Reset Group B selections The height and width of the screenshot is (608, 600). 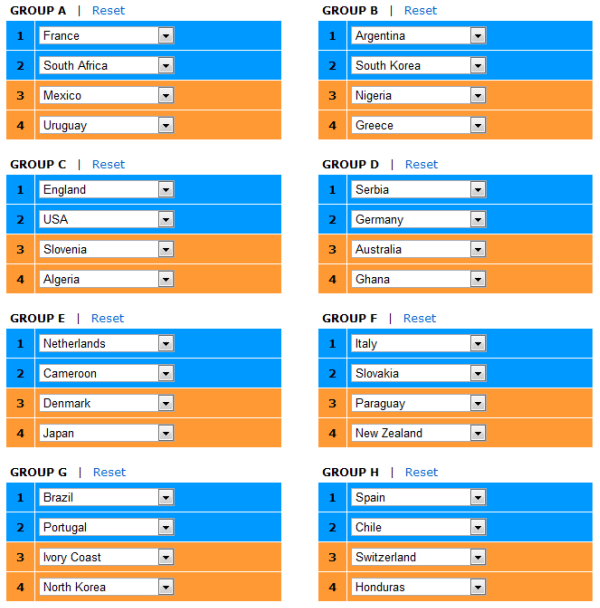click(420, 10)
